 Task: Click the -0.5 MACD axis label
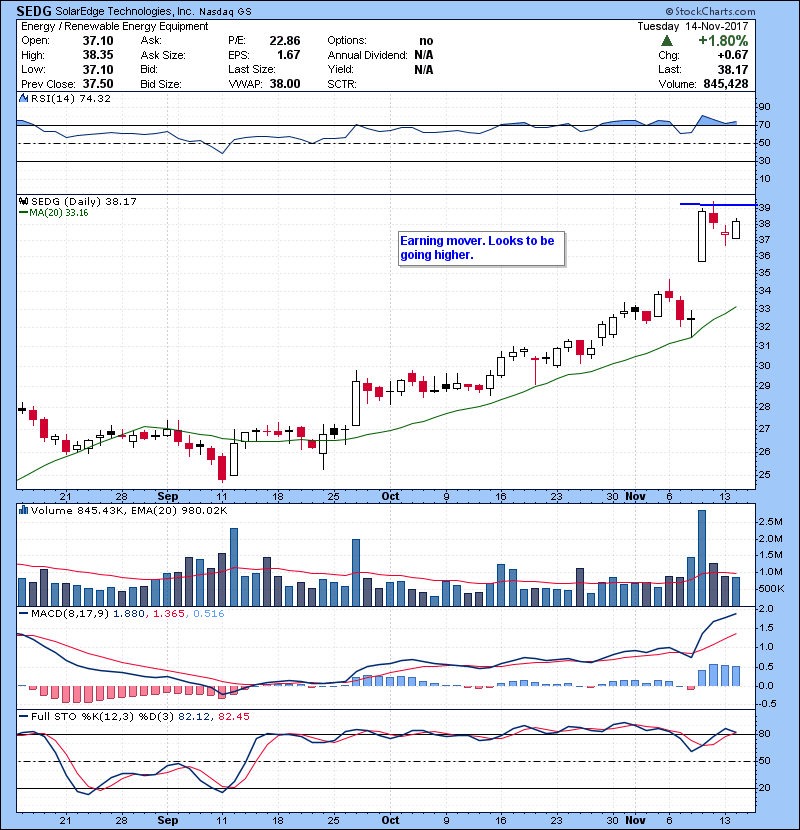[767, 703]
